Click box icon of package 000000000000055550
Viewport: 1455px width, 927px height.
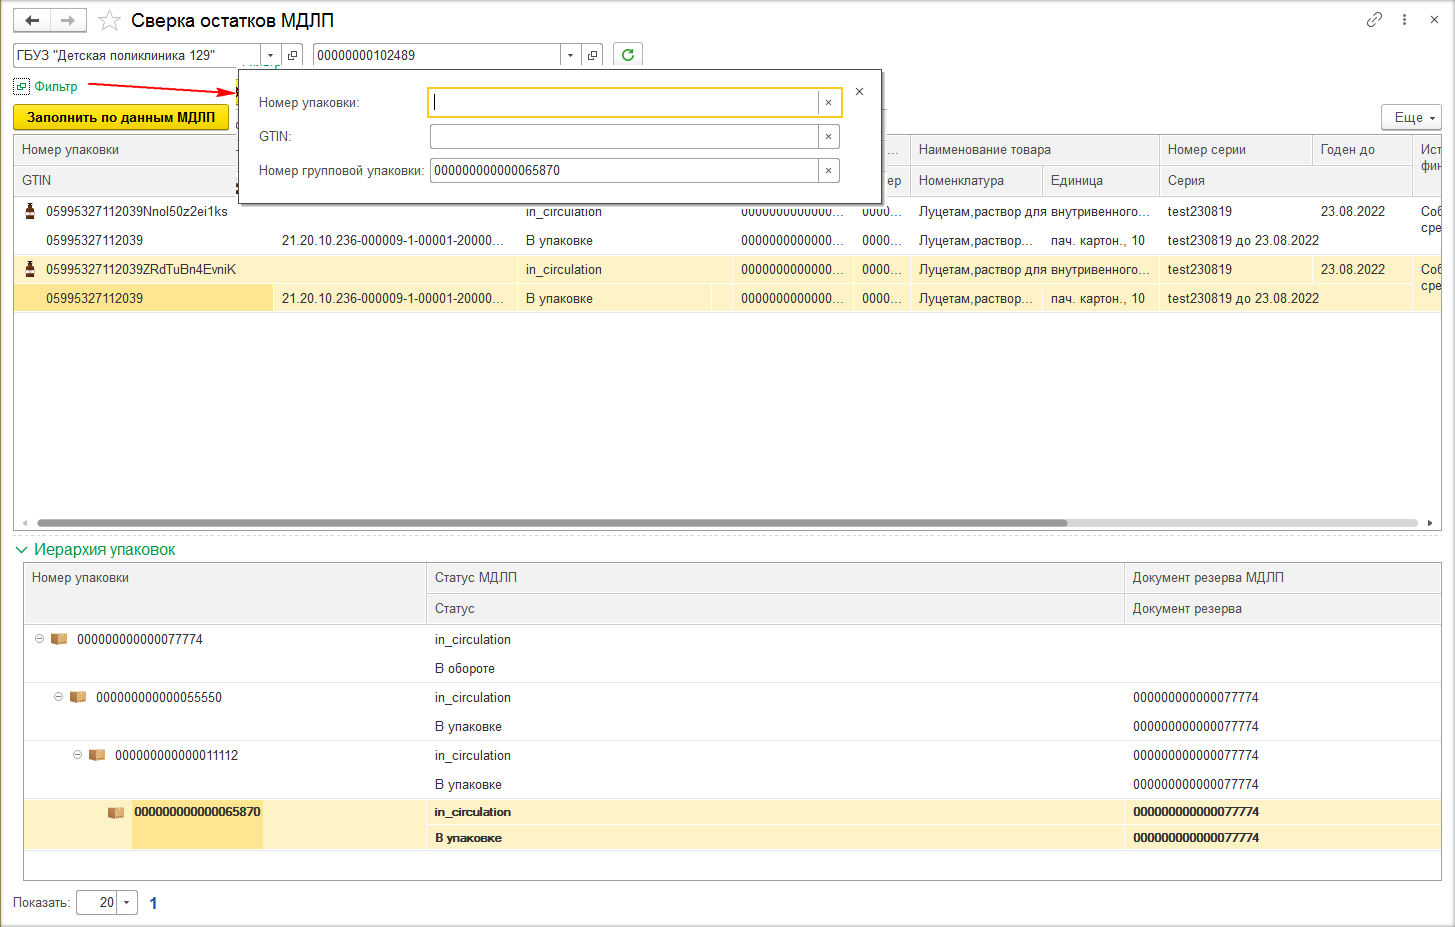tap(78, 697)
